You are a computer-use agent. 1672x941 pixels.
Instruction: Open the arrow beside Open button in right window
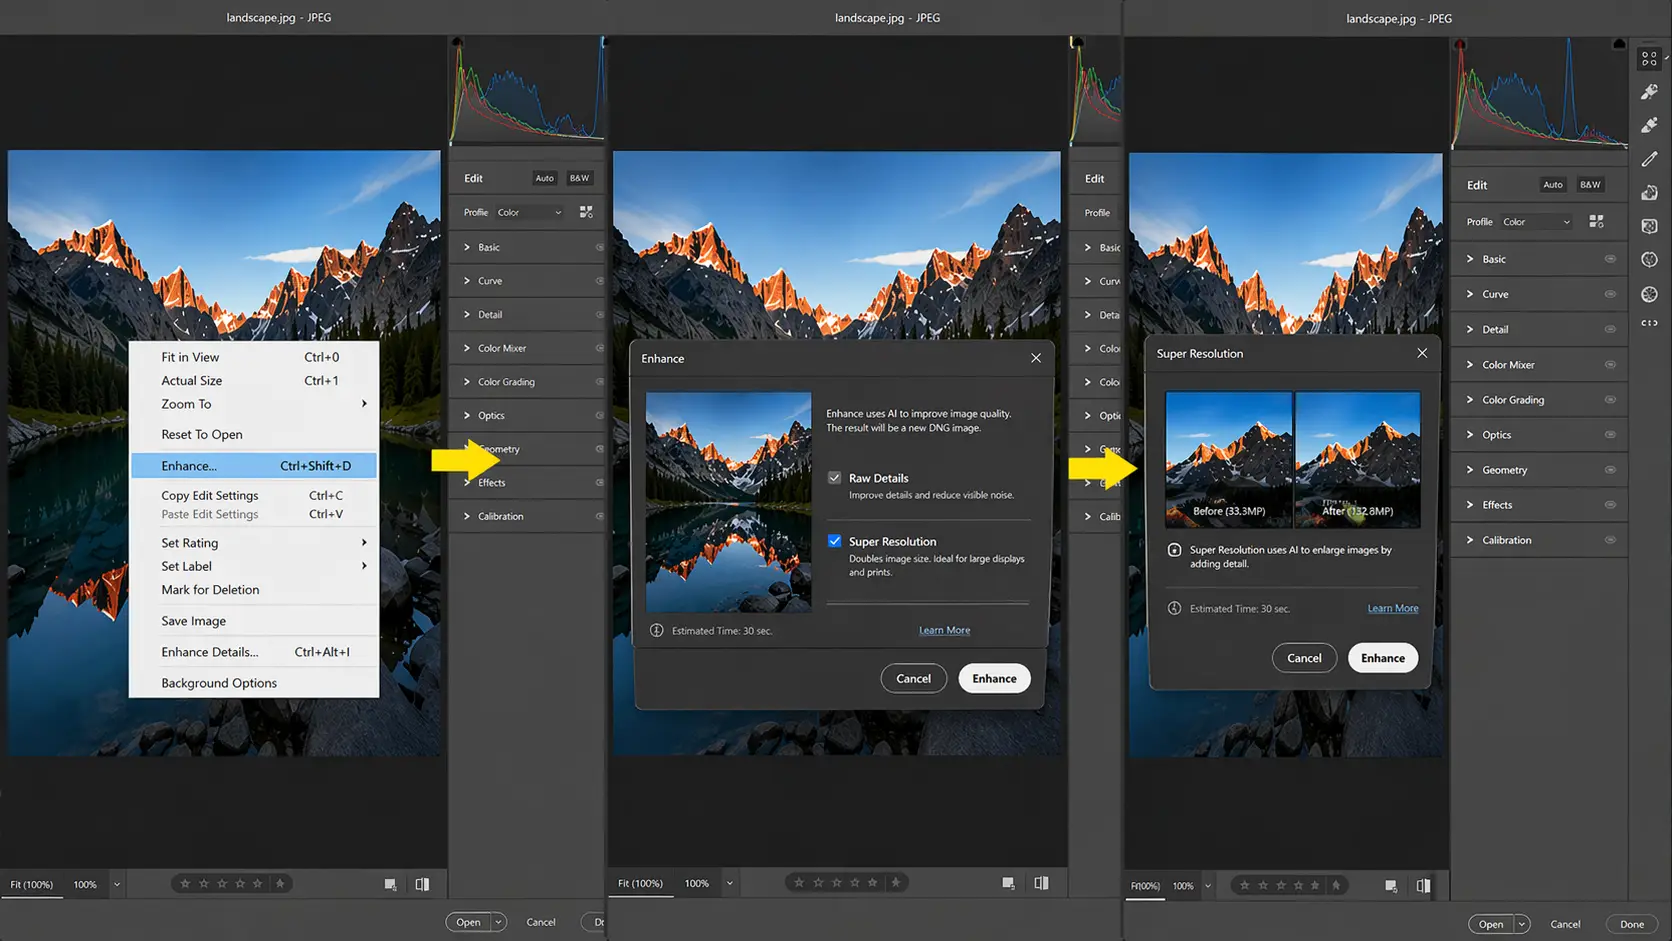1521,924
